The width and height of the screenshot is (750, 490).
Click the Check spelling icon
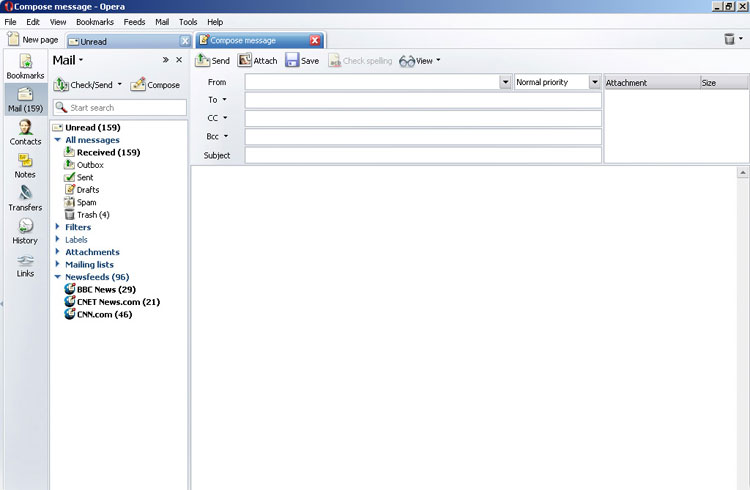[x=335, y=61]
